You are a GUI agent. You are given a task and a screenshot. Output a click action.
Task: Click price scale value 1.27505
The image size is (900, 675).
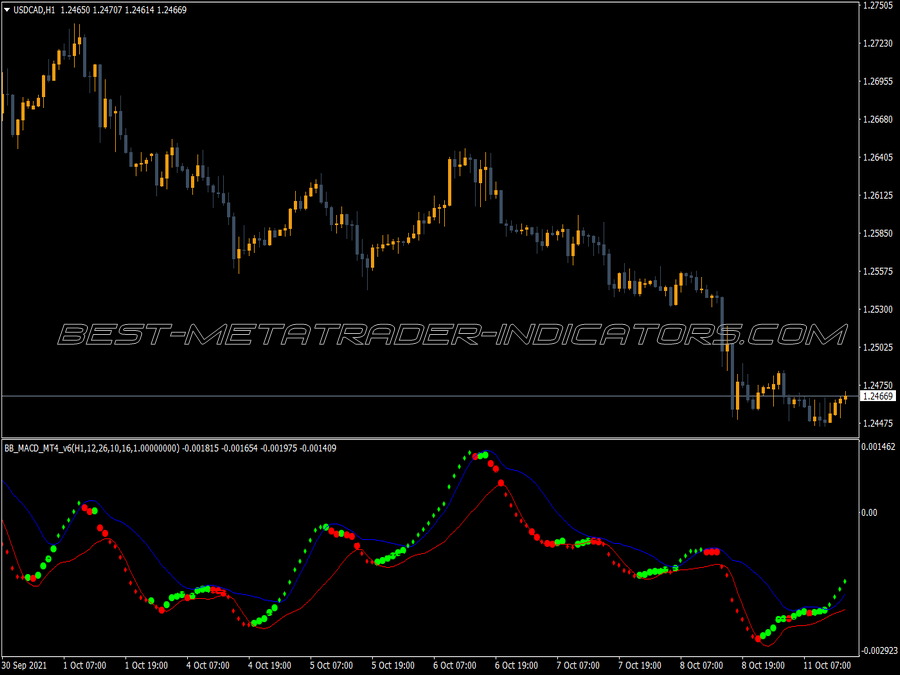click(878, 5)
